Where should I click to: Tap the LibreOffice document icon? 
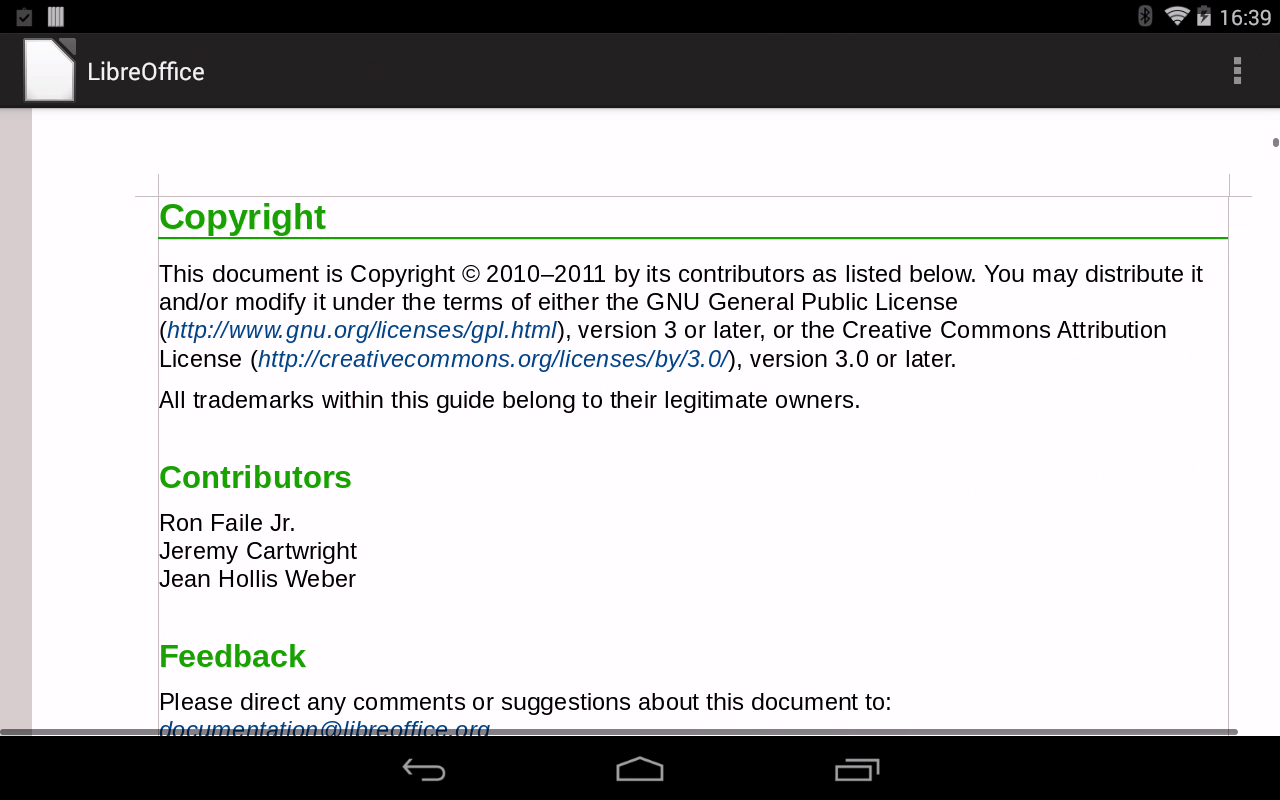49,70
